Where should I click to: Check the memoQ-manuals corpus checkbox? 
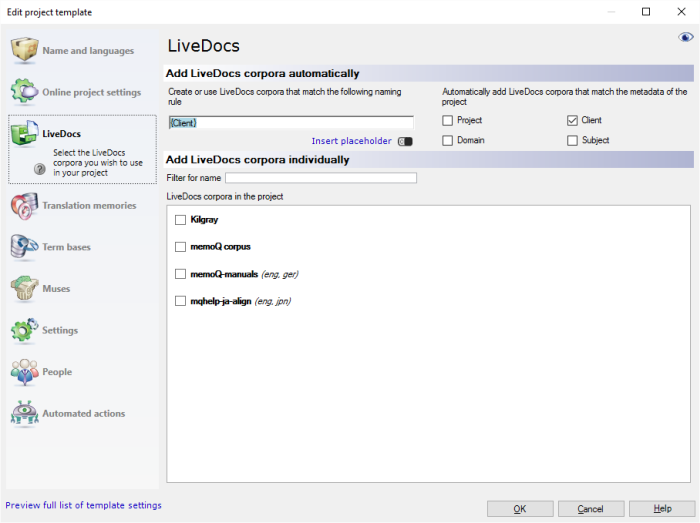tap(180, 273)
